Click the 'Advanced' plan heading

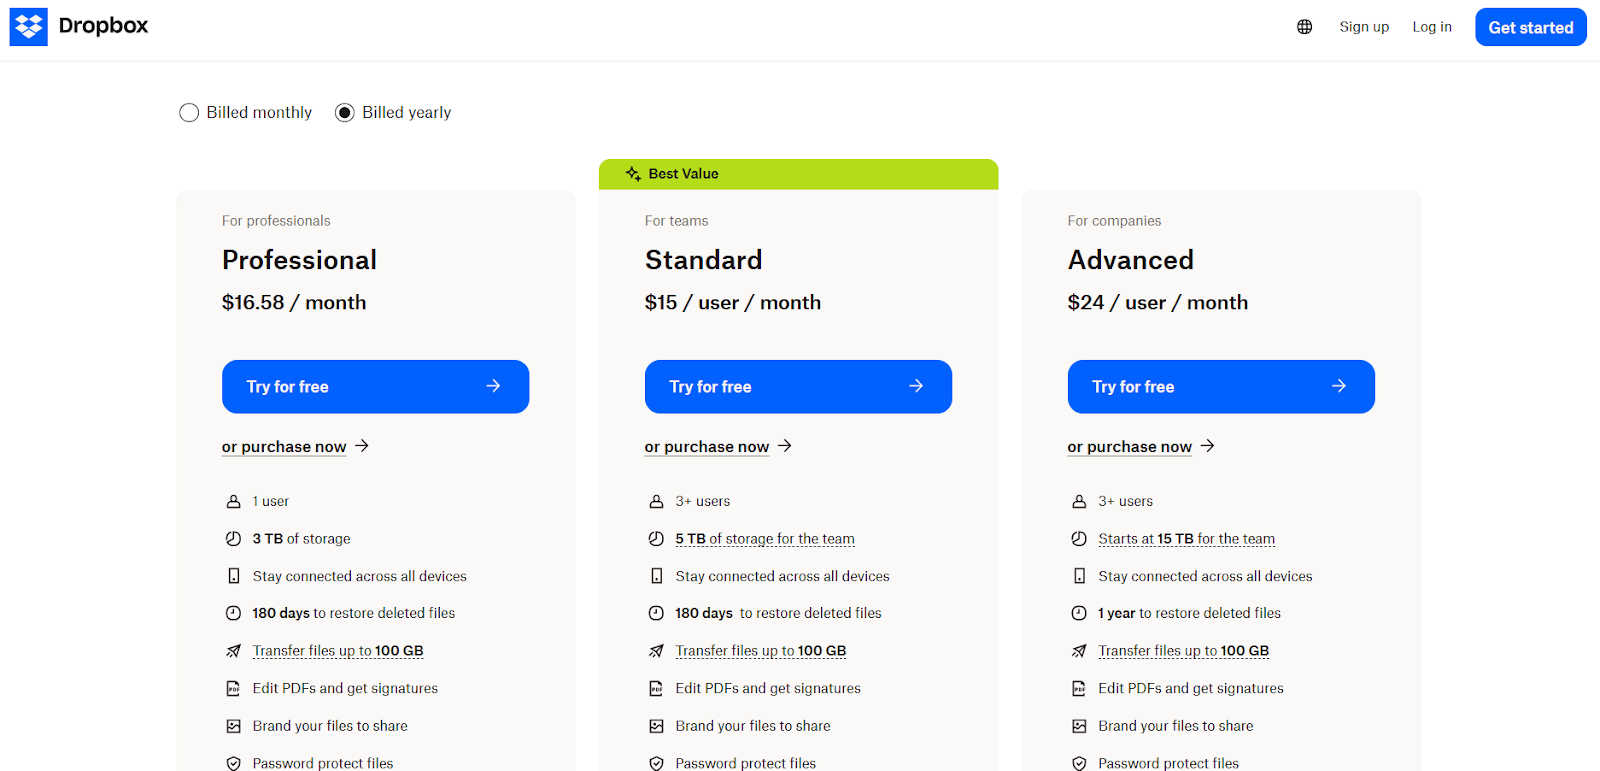[1130, 260]
